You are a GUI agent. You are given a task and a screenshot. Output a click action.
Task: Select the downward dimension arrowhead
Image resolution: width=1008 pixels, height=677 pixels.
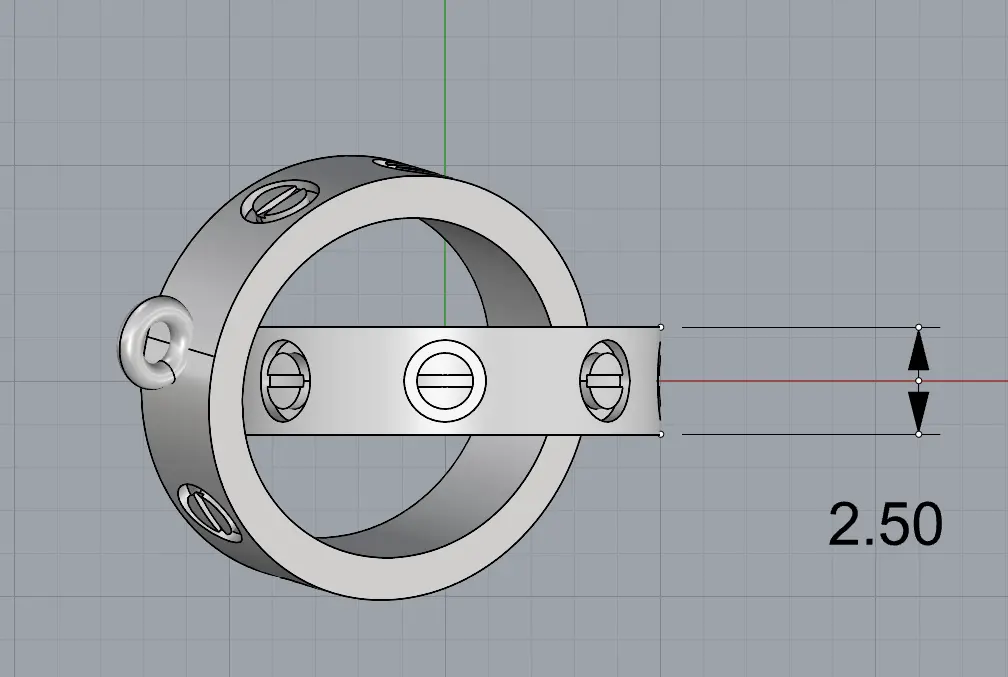918,410
